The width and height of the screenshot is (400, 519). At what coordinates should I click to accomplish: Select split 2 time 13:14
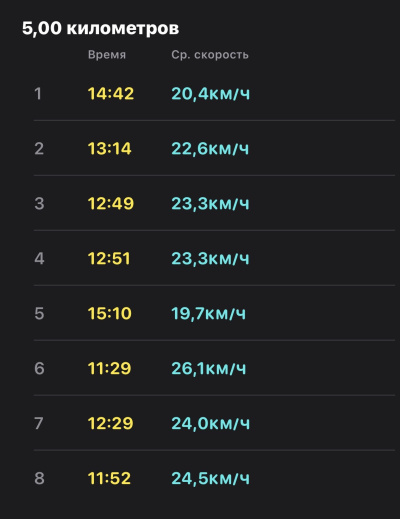(110, 148)
